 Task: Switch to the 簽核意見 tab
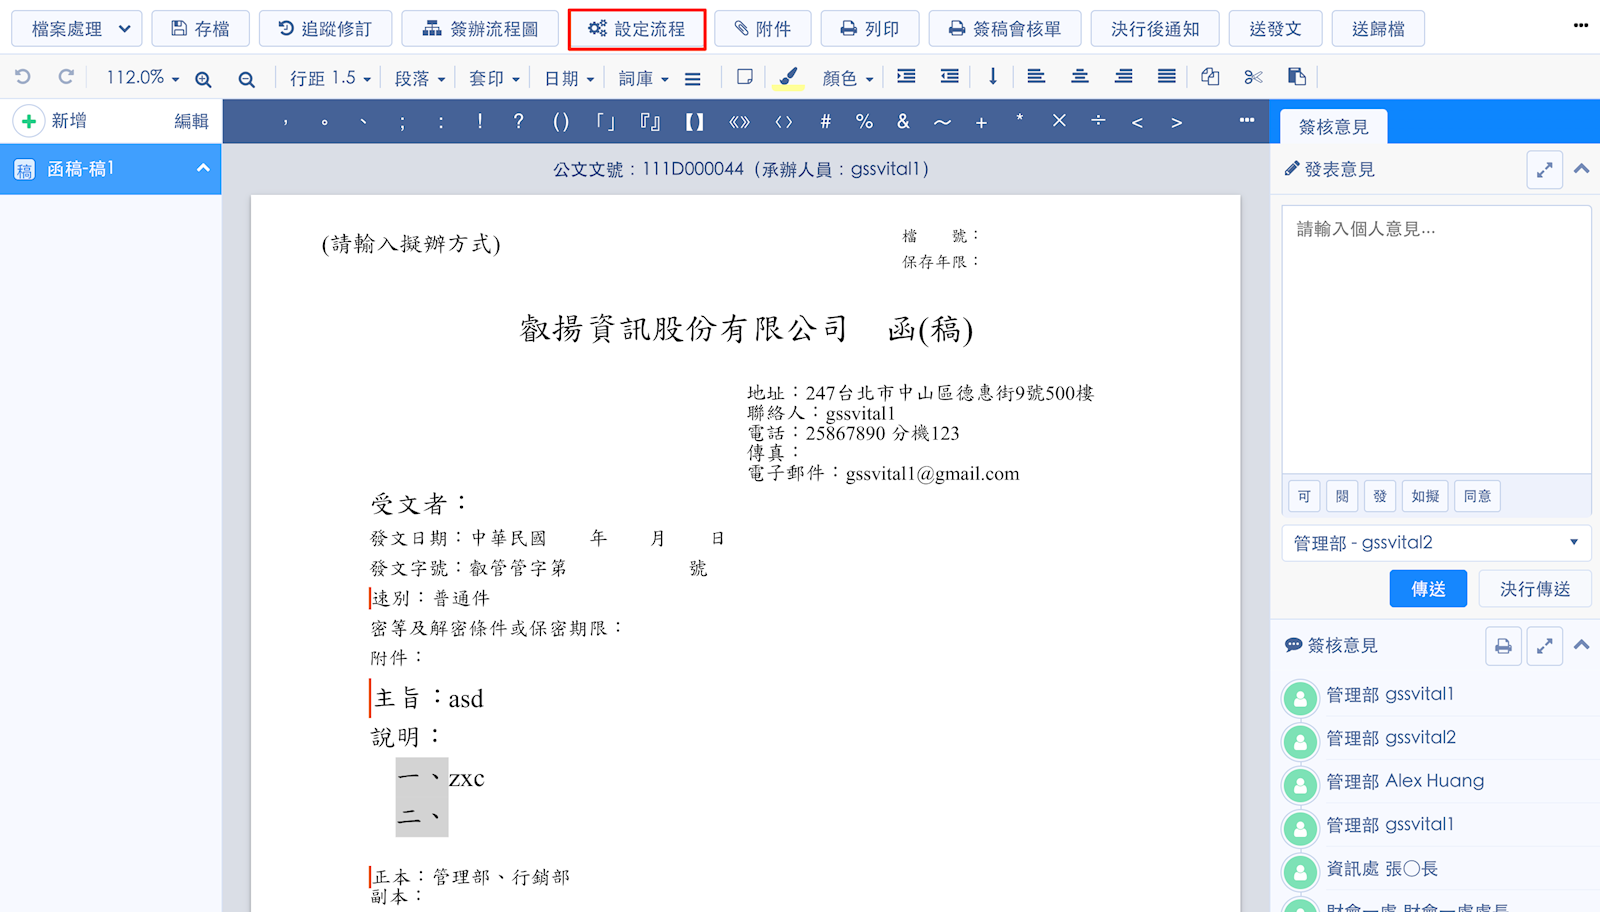pos(1333,127)
